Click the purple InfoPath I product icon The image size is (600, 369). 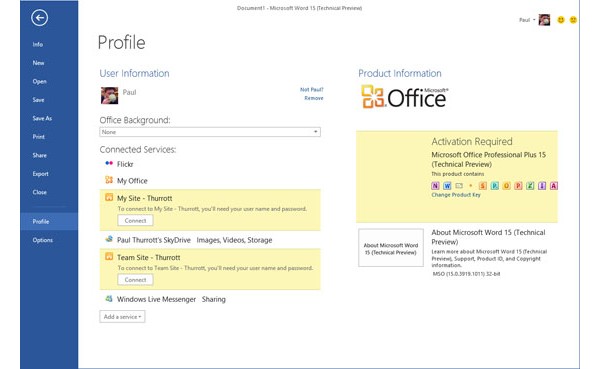tap(542, 186)
